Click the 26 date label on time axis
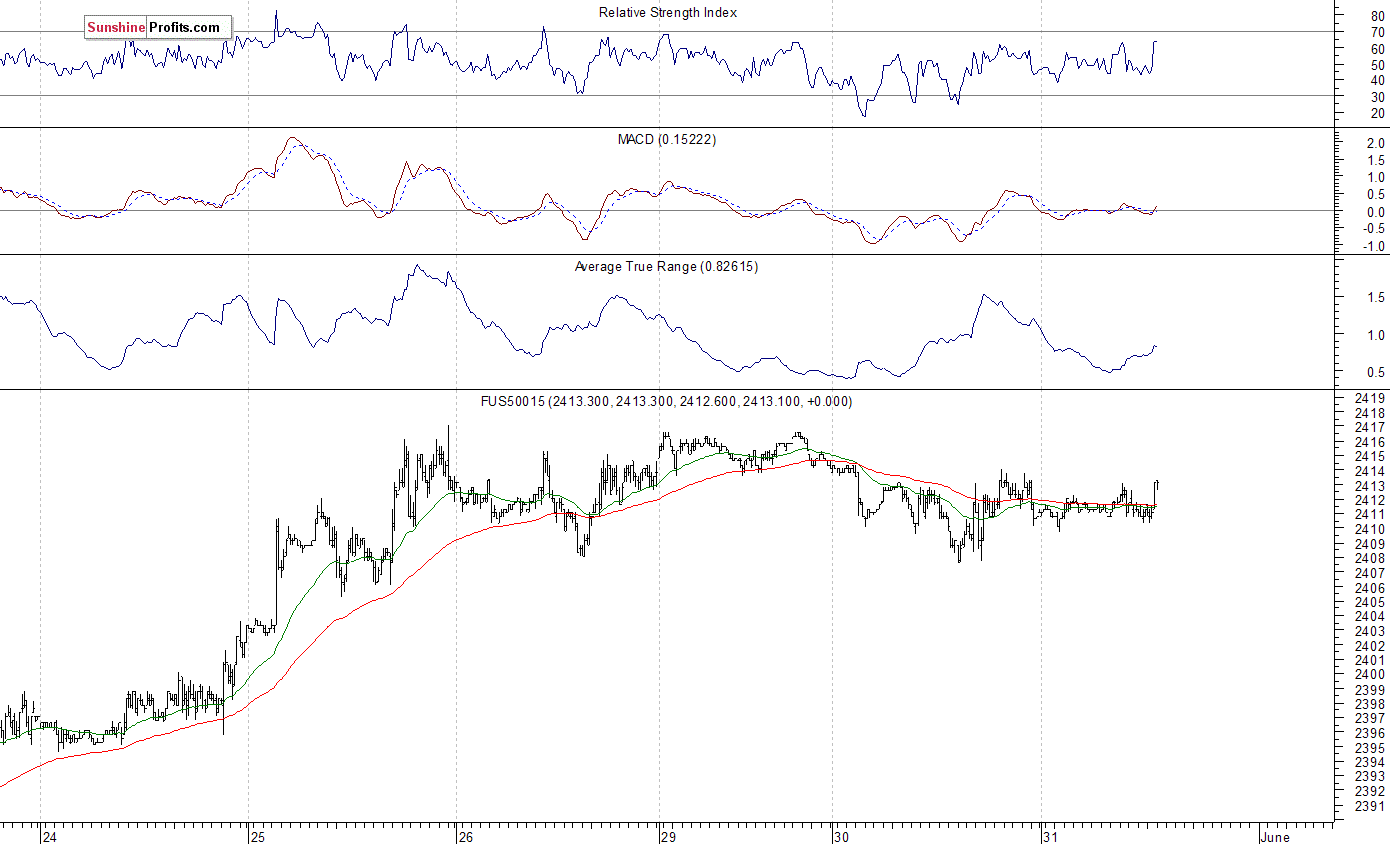The width and height of the screenshot is (1390, 844). (x=464, y=836)
